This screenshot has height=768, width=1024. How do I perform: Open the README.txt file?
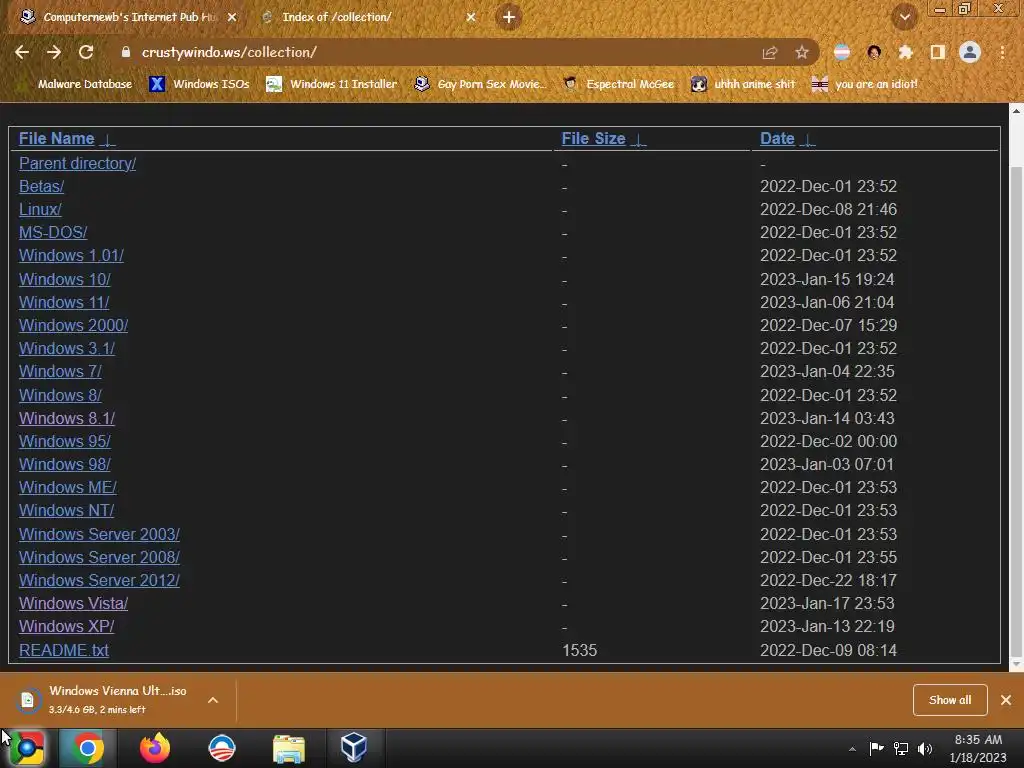tap(64, 650)
